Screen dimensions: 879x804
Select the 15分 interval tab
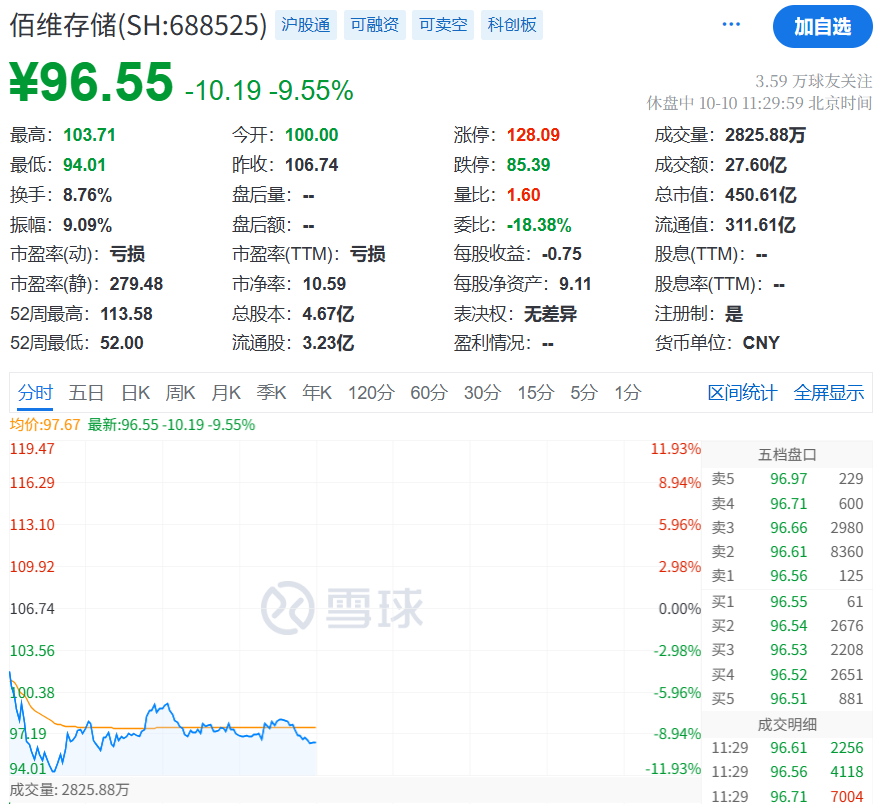(x=535, y=393)
